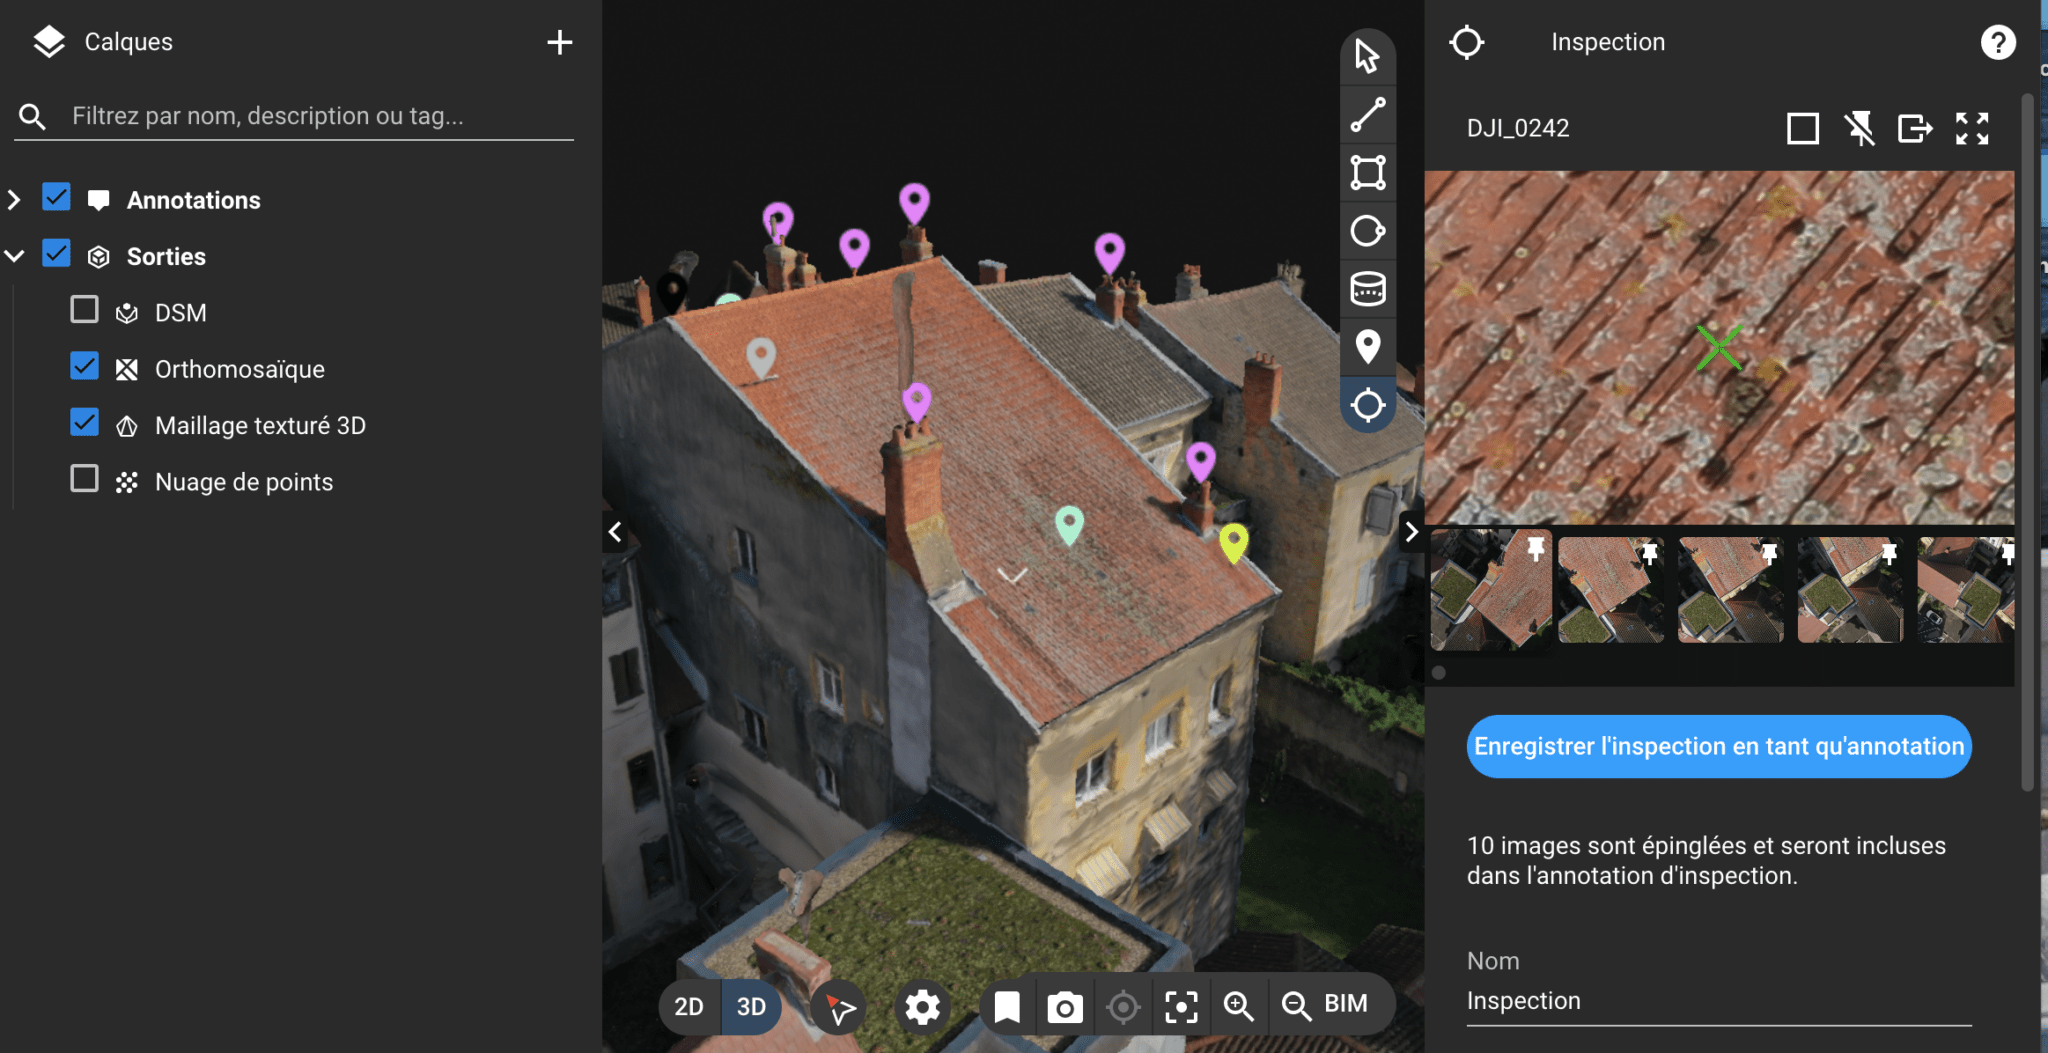Click the gray map pin on roof
The image size is (2048, 1053).
click(761, 357)
